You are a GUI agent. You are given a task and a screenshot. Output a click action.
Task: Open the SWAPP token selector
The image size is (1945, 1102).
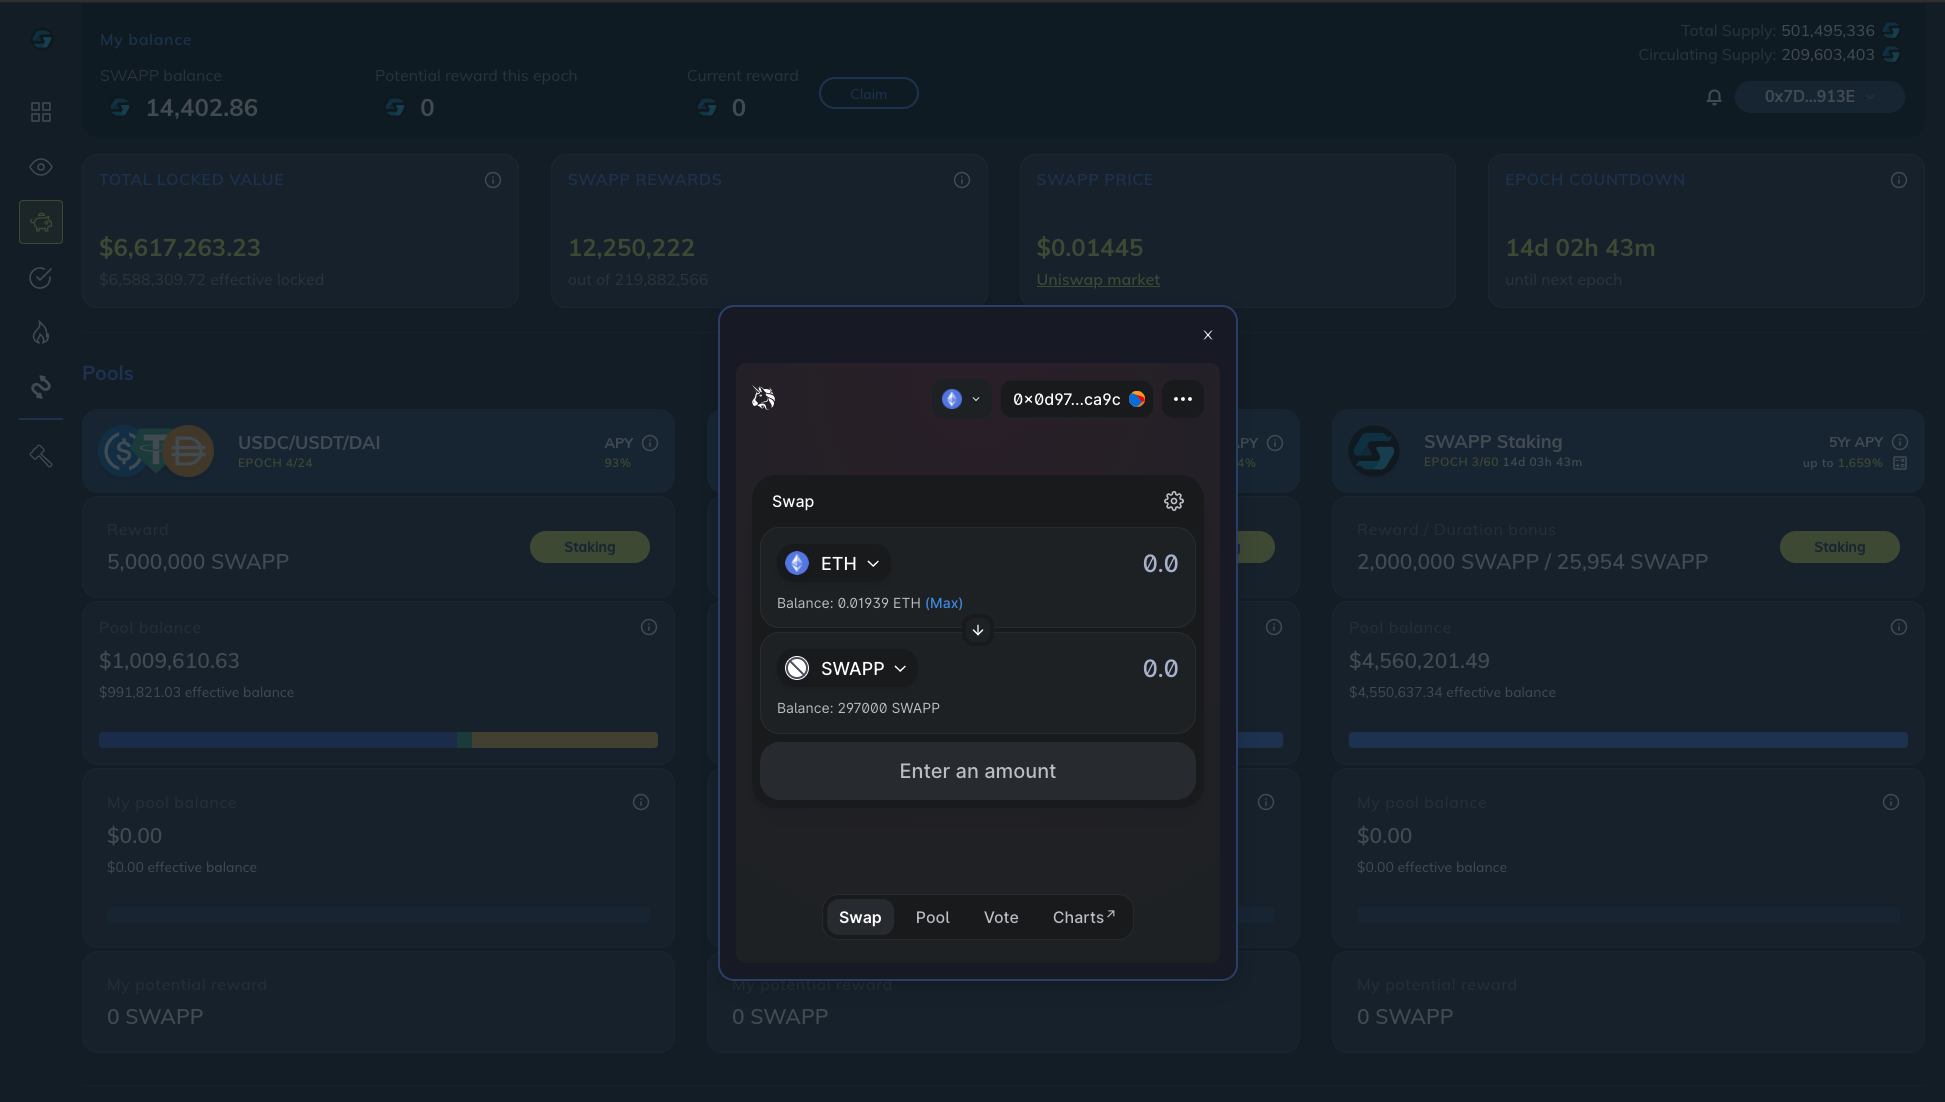[x=847, y=668]
